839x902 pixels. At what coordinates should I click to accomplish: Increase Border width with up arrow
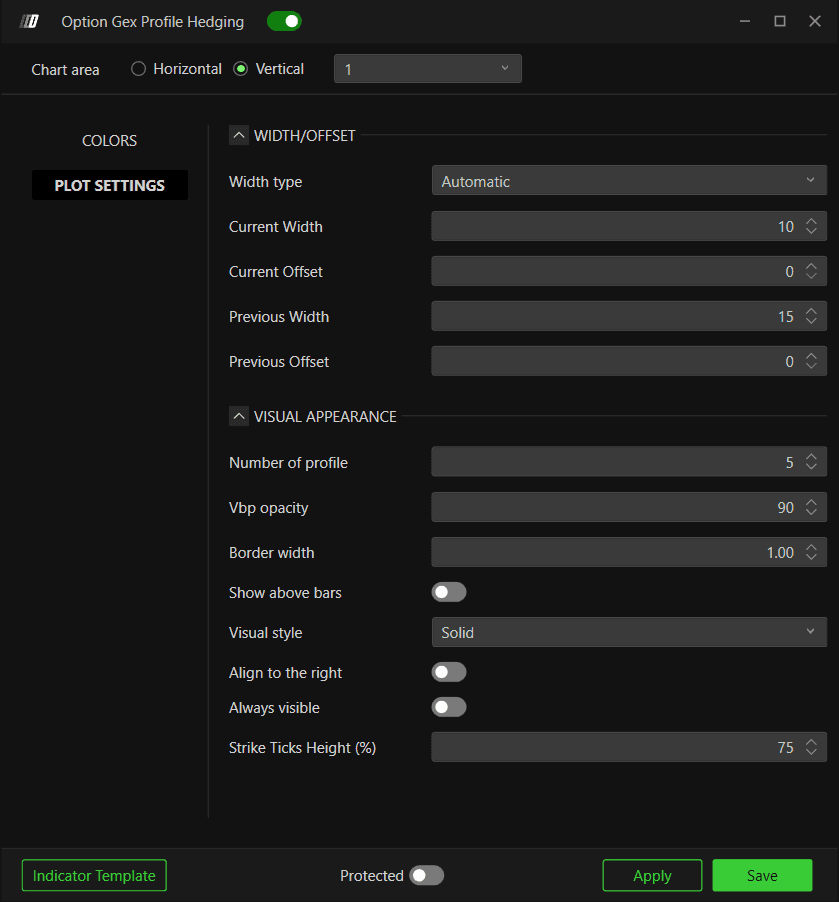coord(811,546)
